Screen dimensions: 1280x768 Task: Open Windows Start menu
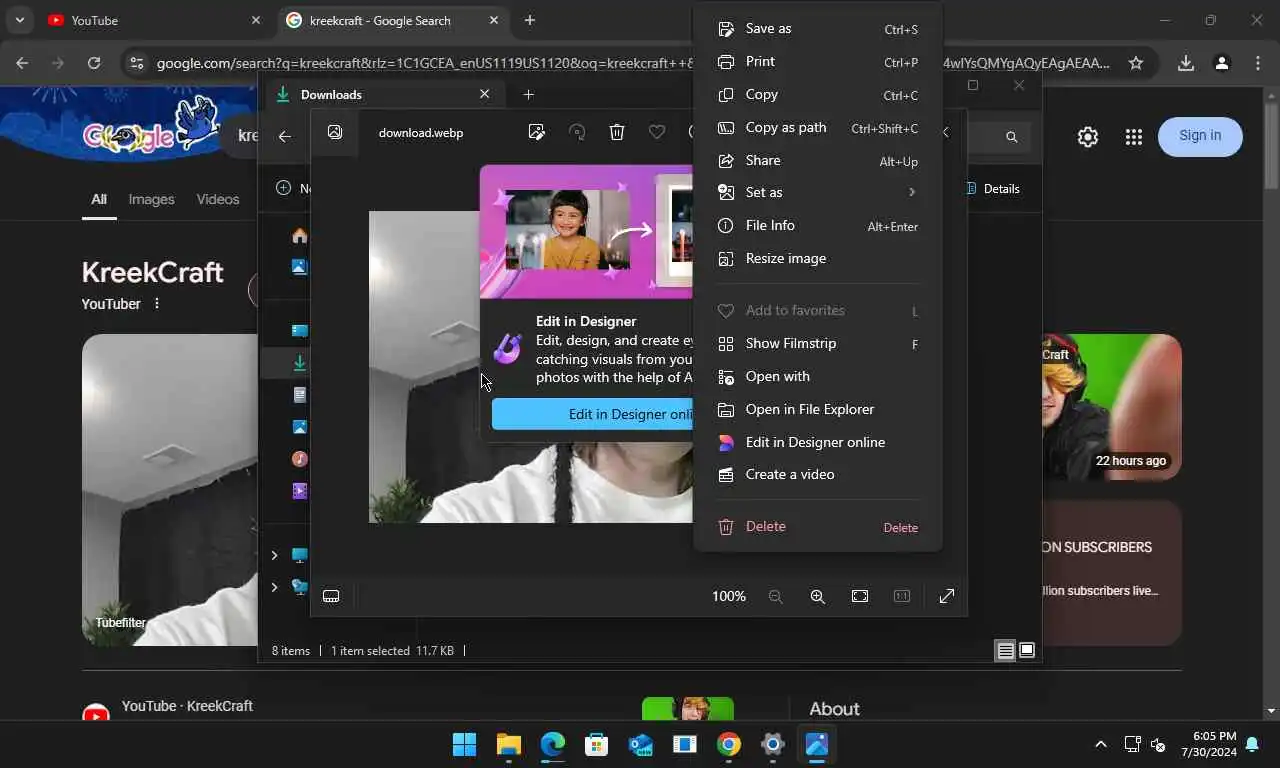click(x=465, y=744)
